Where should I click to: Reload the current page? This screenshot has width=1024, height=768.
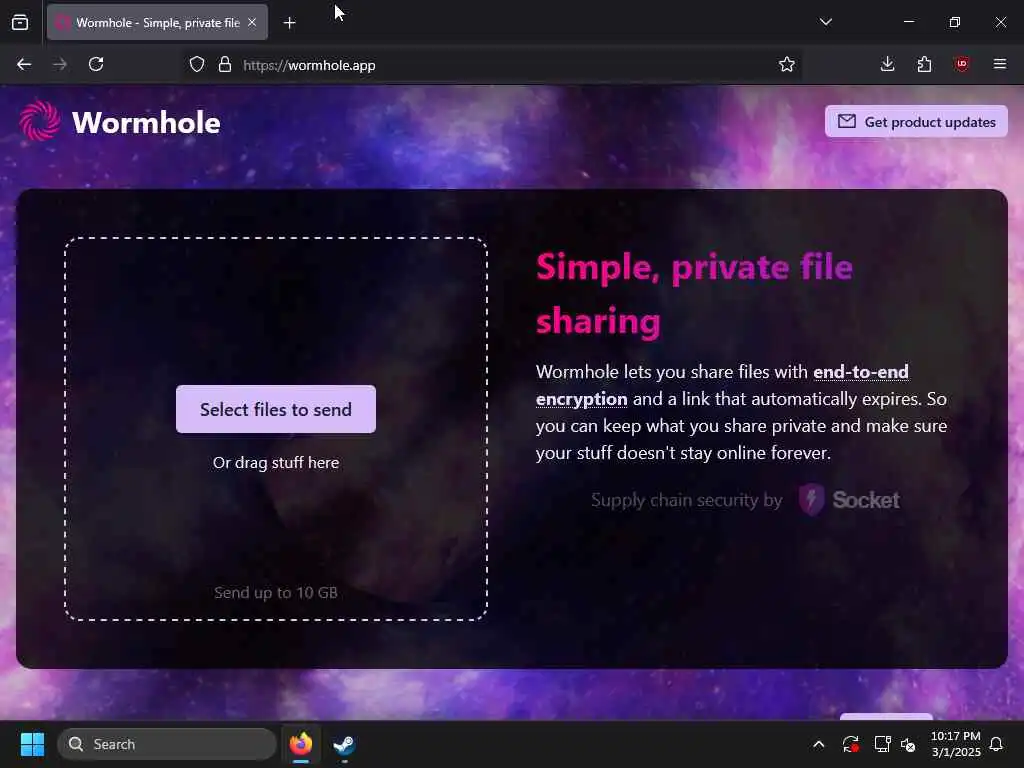(x=96, y=65)
